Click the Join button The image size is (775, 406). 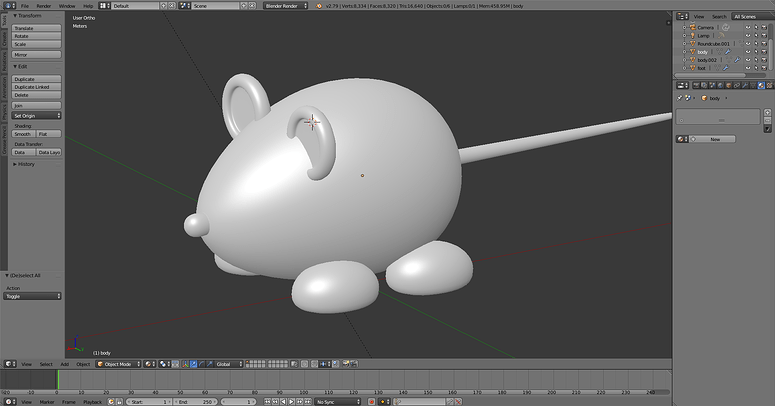(36, 105)
